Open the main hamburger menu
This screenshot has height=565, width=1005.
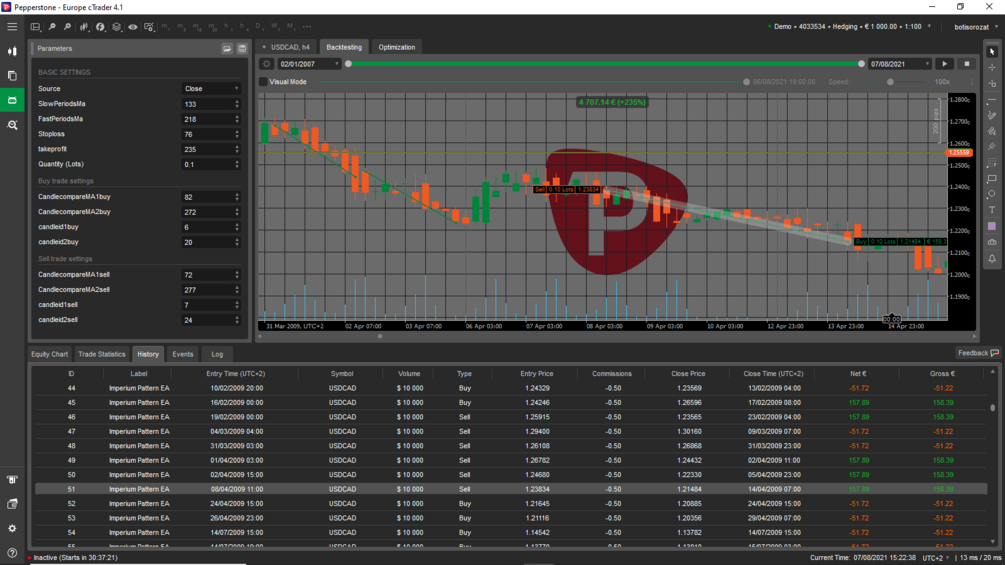point(12,27)
